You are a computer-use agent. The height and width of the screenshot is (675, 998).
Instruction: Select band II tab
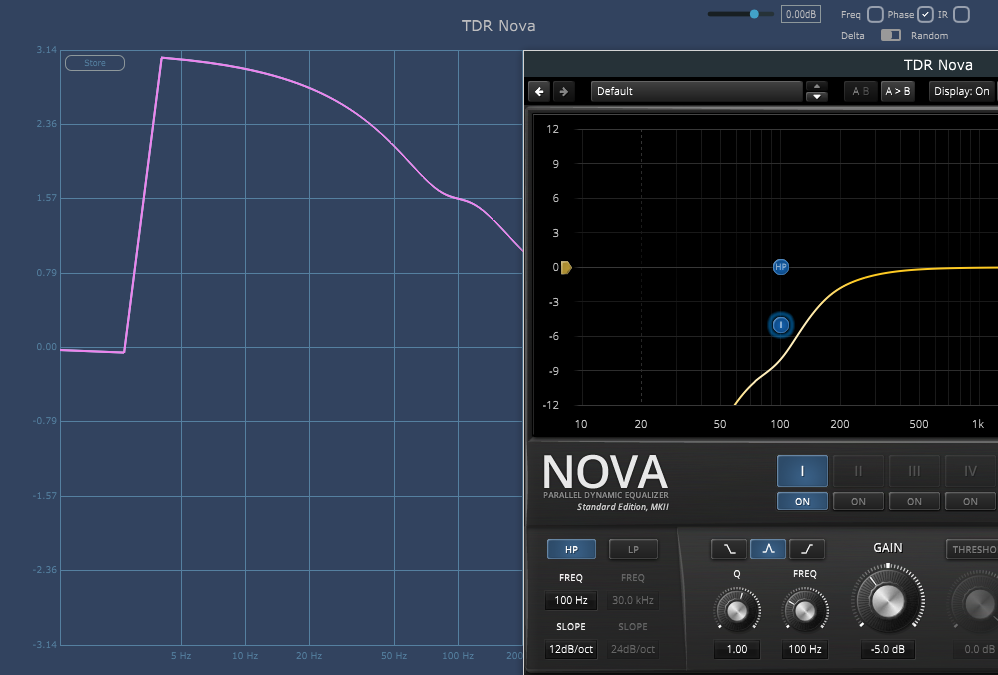pyautogui.click(x=858, y=471)
